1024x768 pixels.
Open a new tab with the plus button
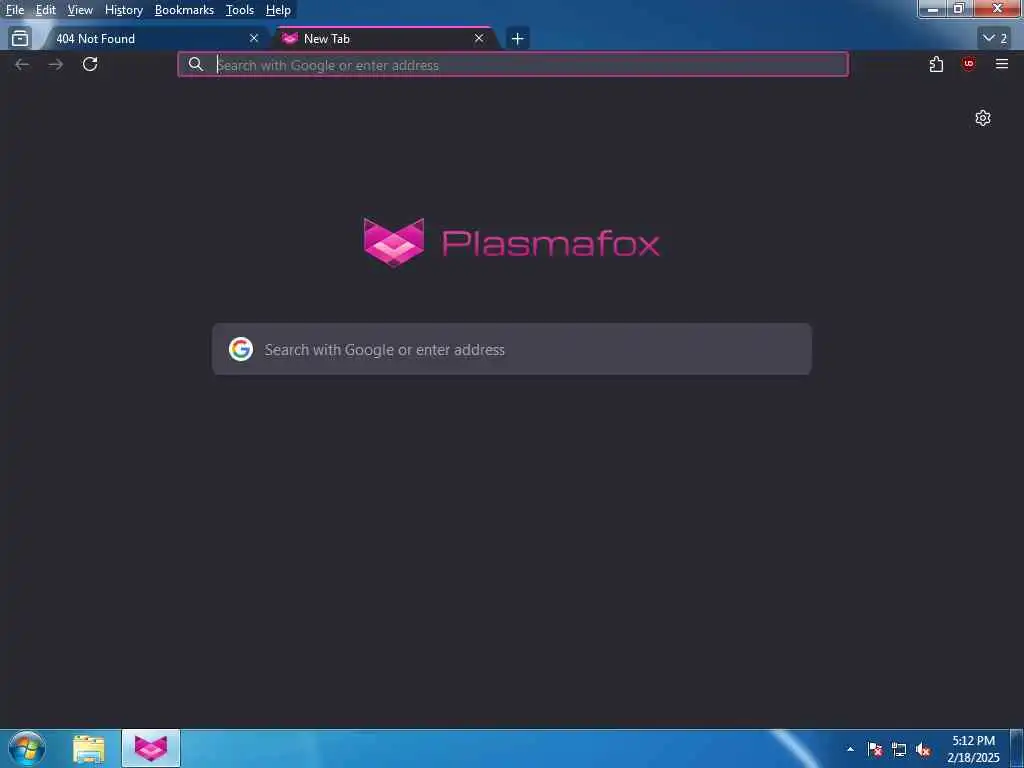tap(517, 39)
